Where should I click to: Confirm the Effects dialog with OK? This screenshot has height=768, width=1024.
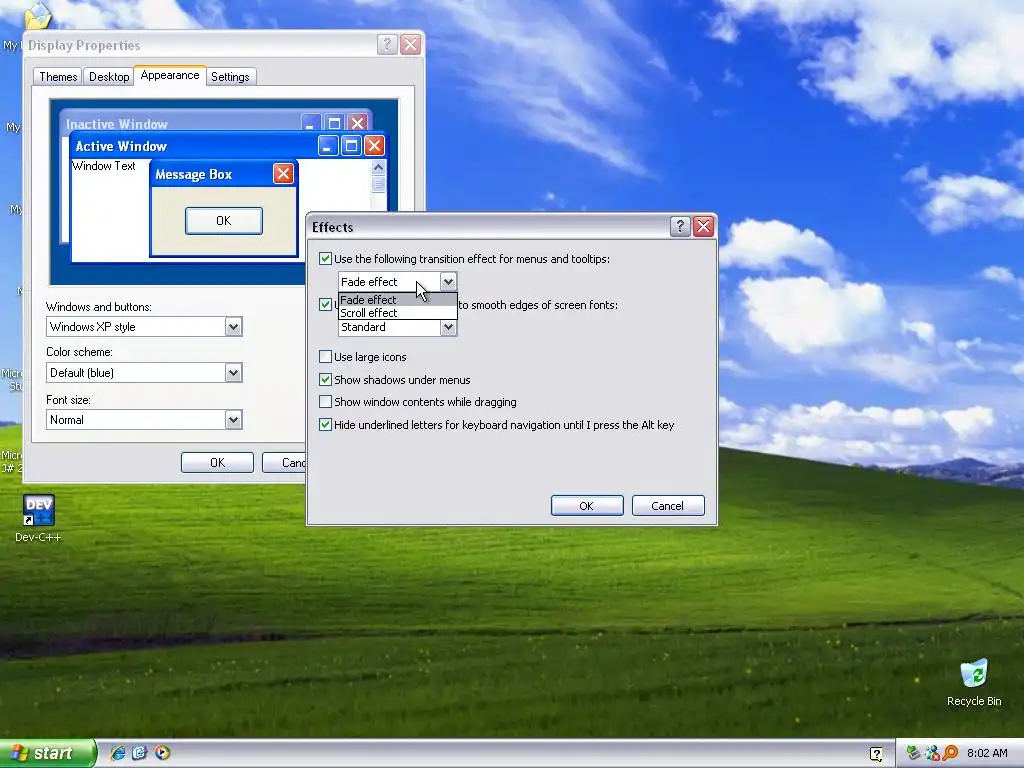click(586, 505)
